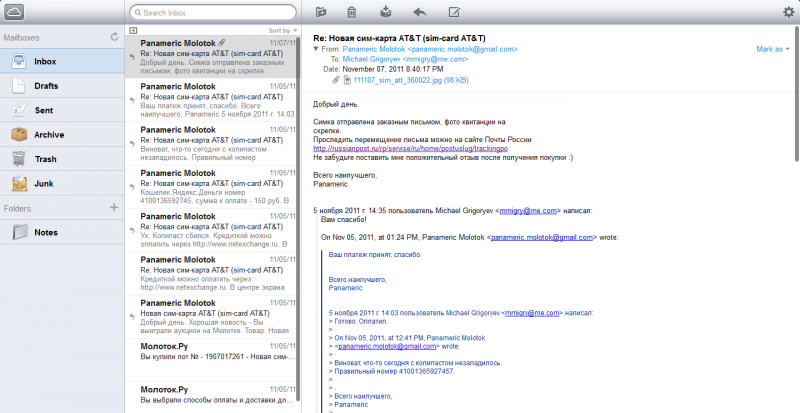Click the message body scrollbar
This screenshot has width=800, height=413.
tap(797, 95)
